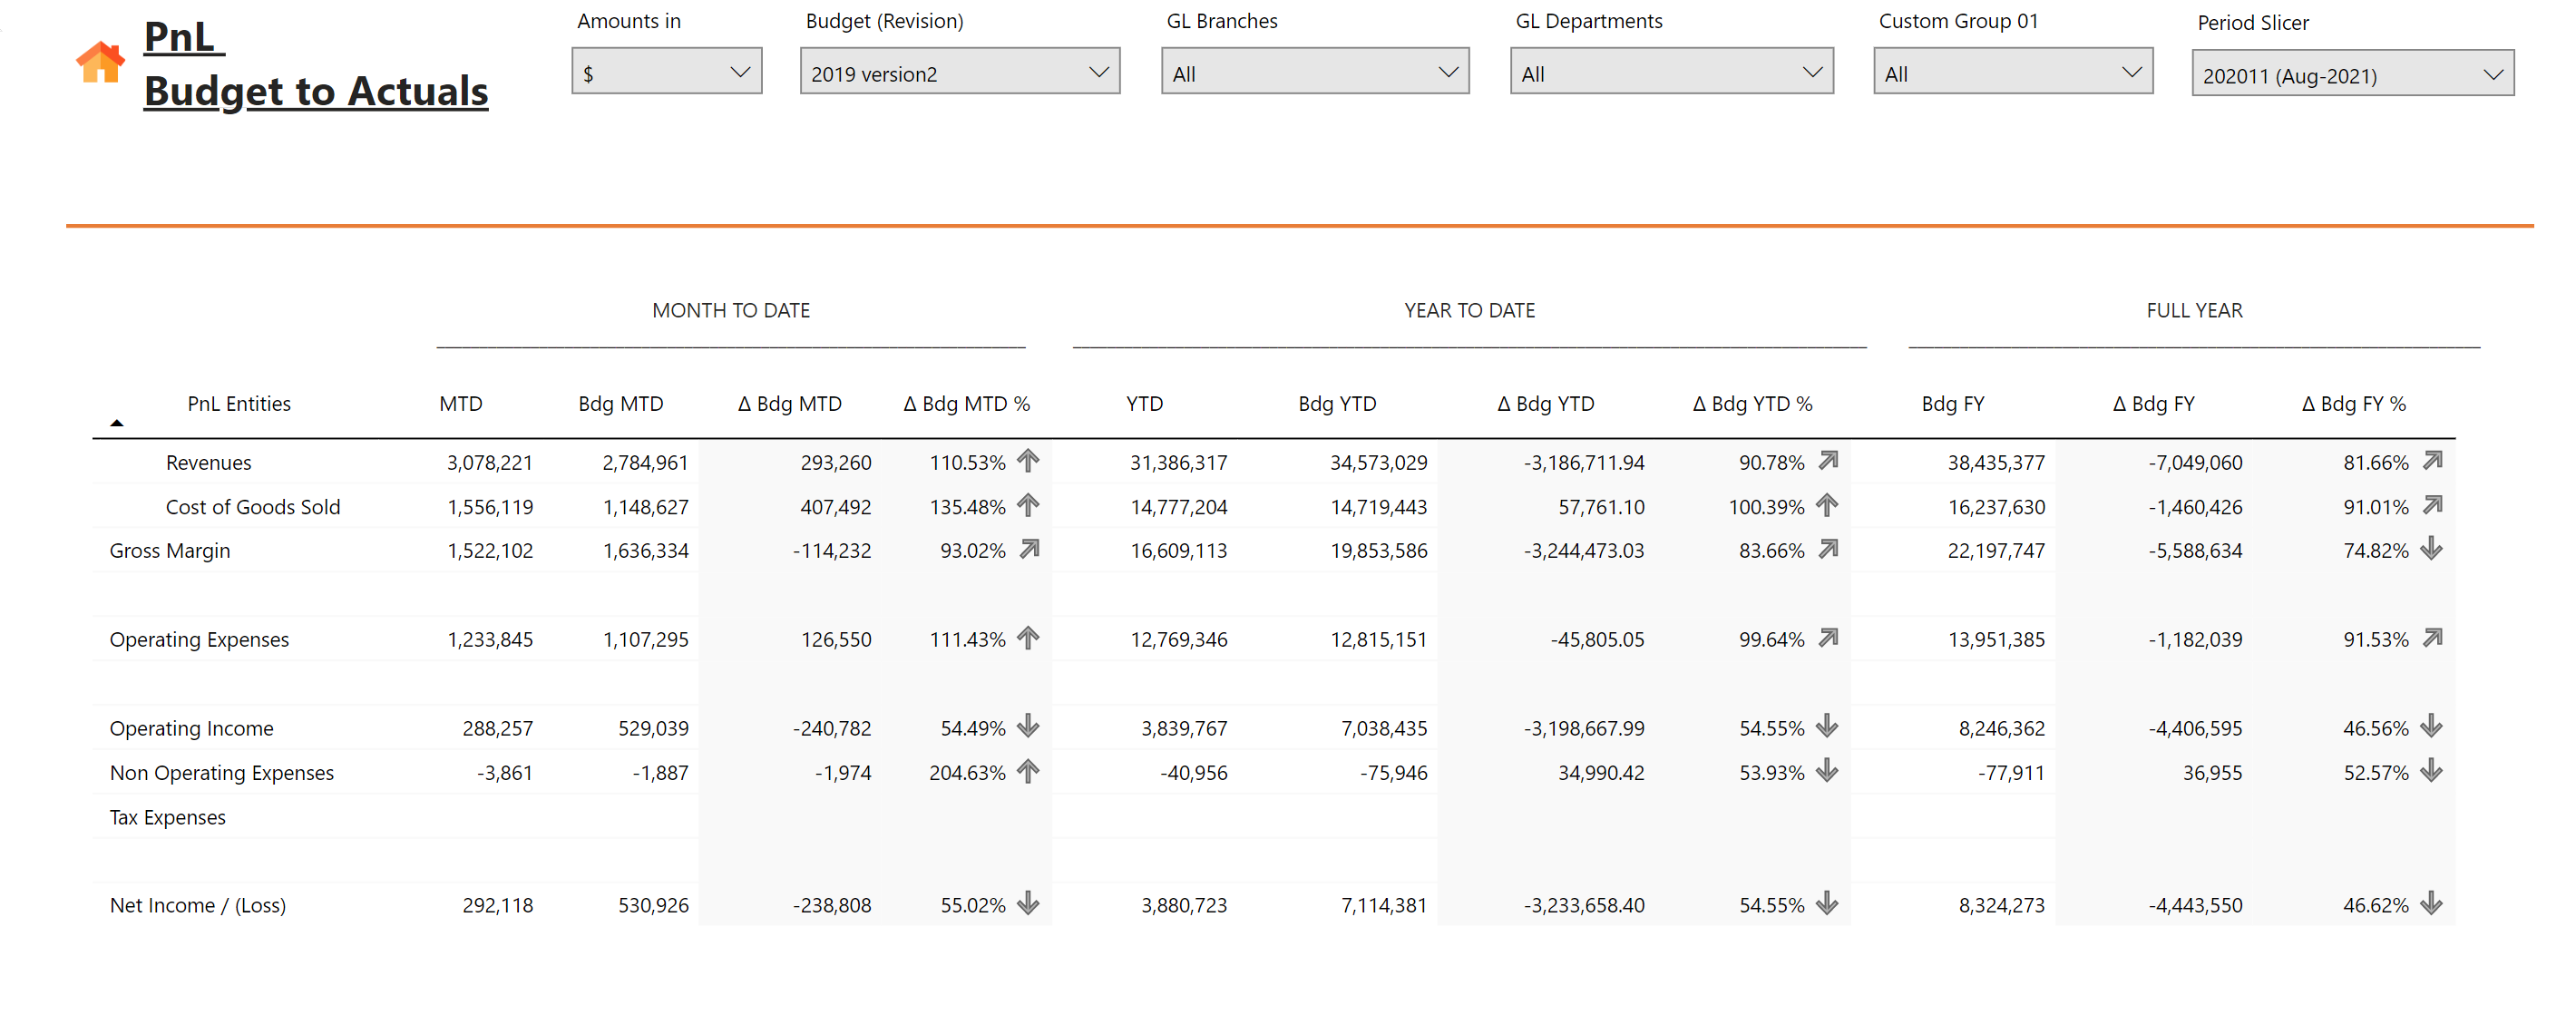Click the MONTH TO DATE section heading
Screen dimensions: 2576x1034
pos(731,310)
